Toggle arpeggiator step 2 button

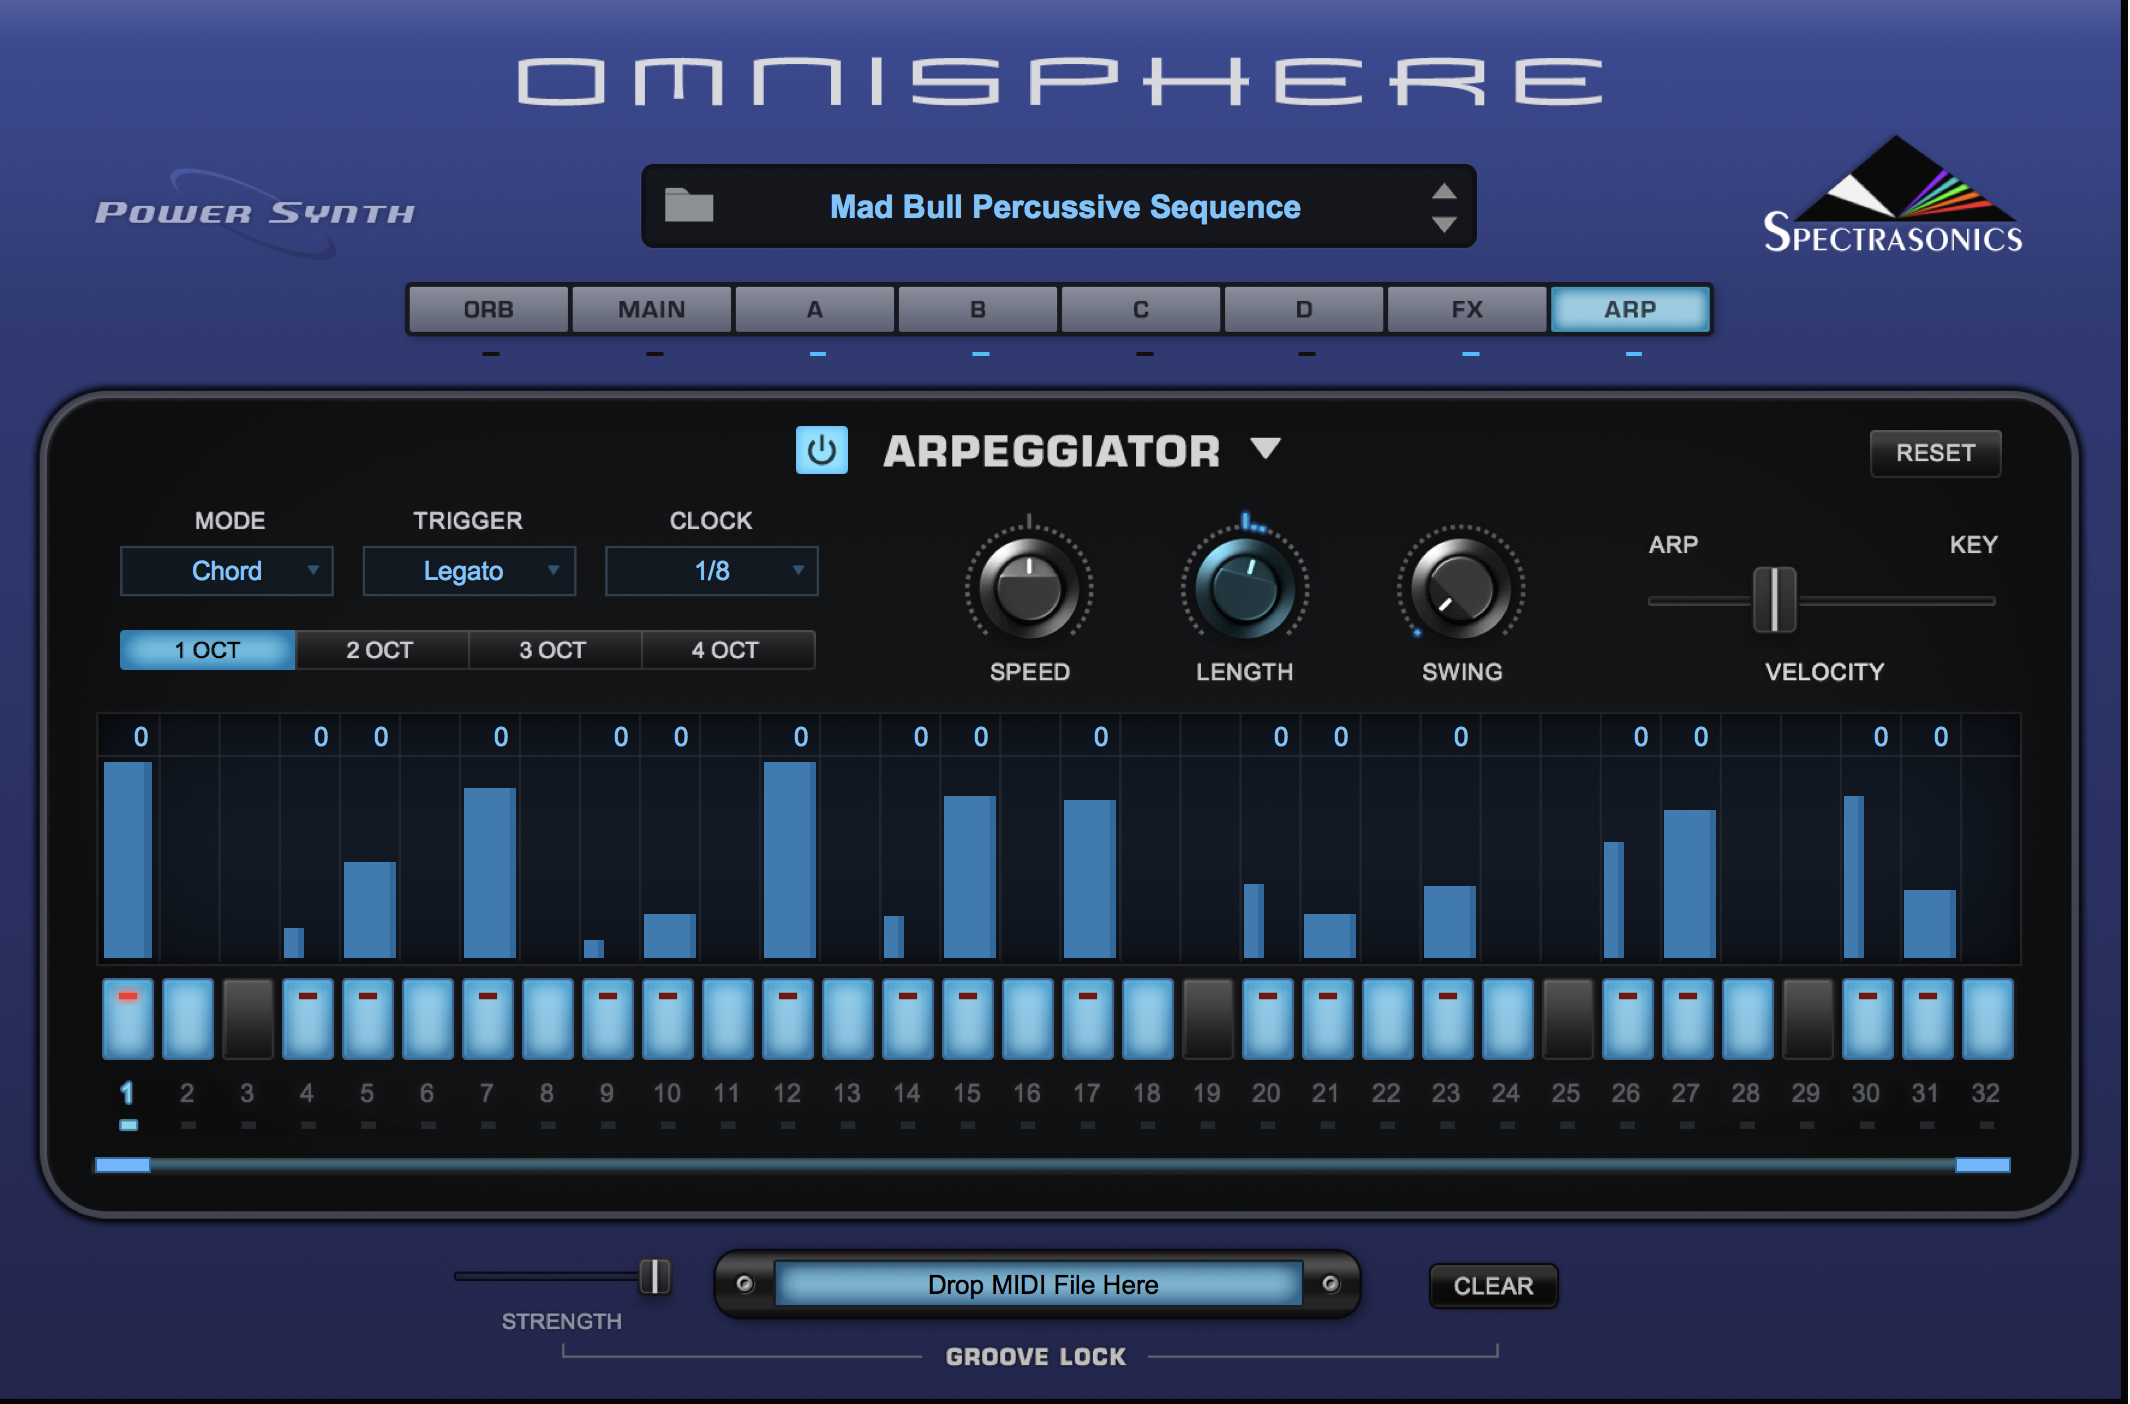(x=188, y=1019)
